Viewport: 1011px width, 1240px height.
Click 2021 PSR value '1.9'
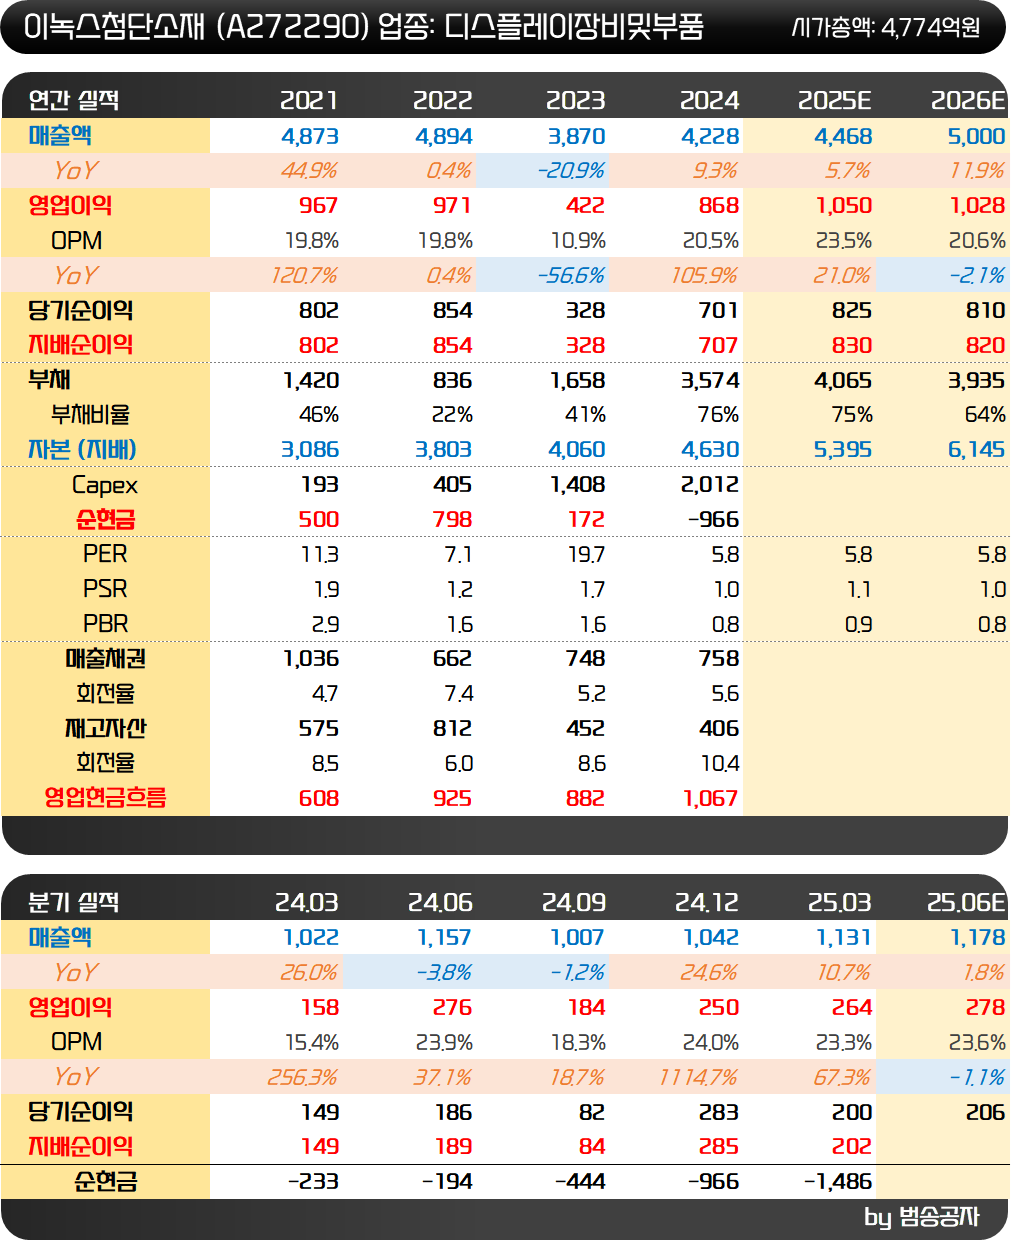[326, 589]
